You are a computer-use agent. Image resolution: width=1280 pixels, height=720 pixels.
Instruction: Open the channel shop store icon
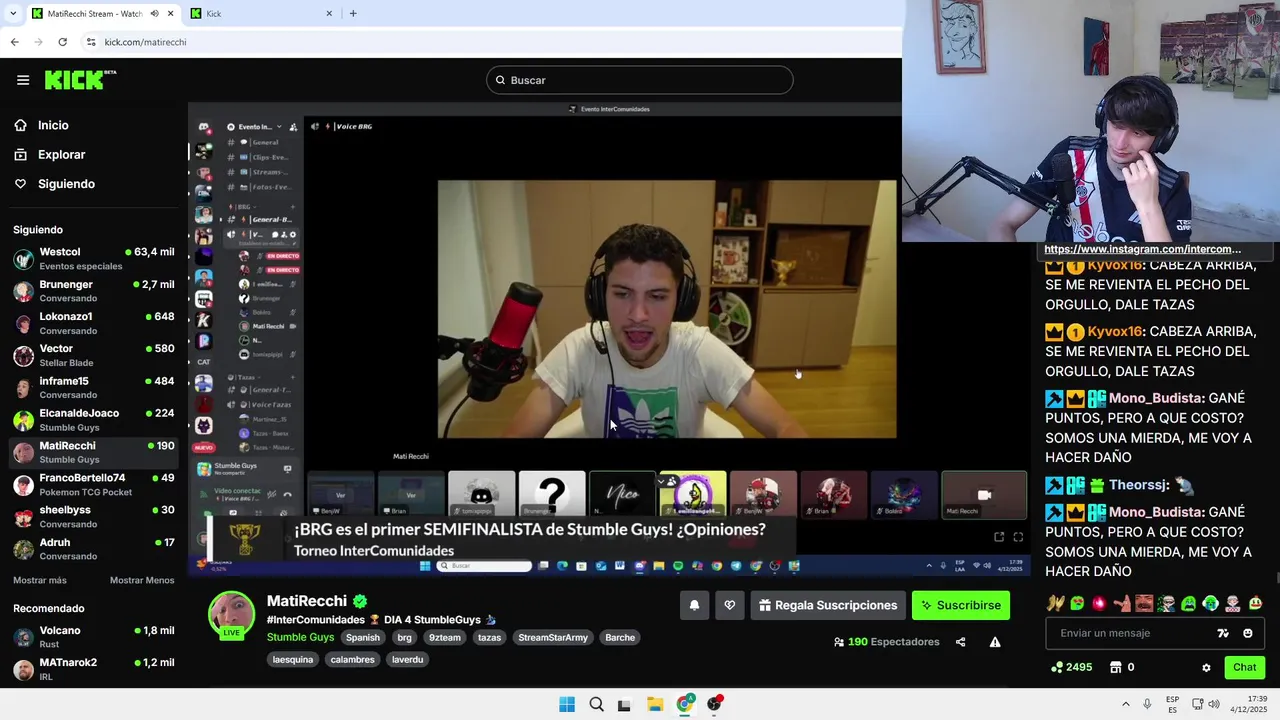pos(1117,667)
